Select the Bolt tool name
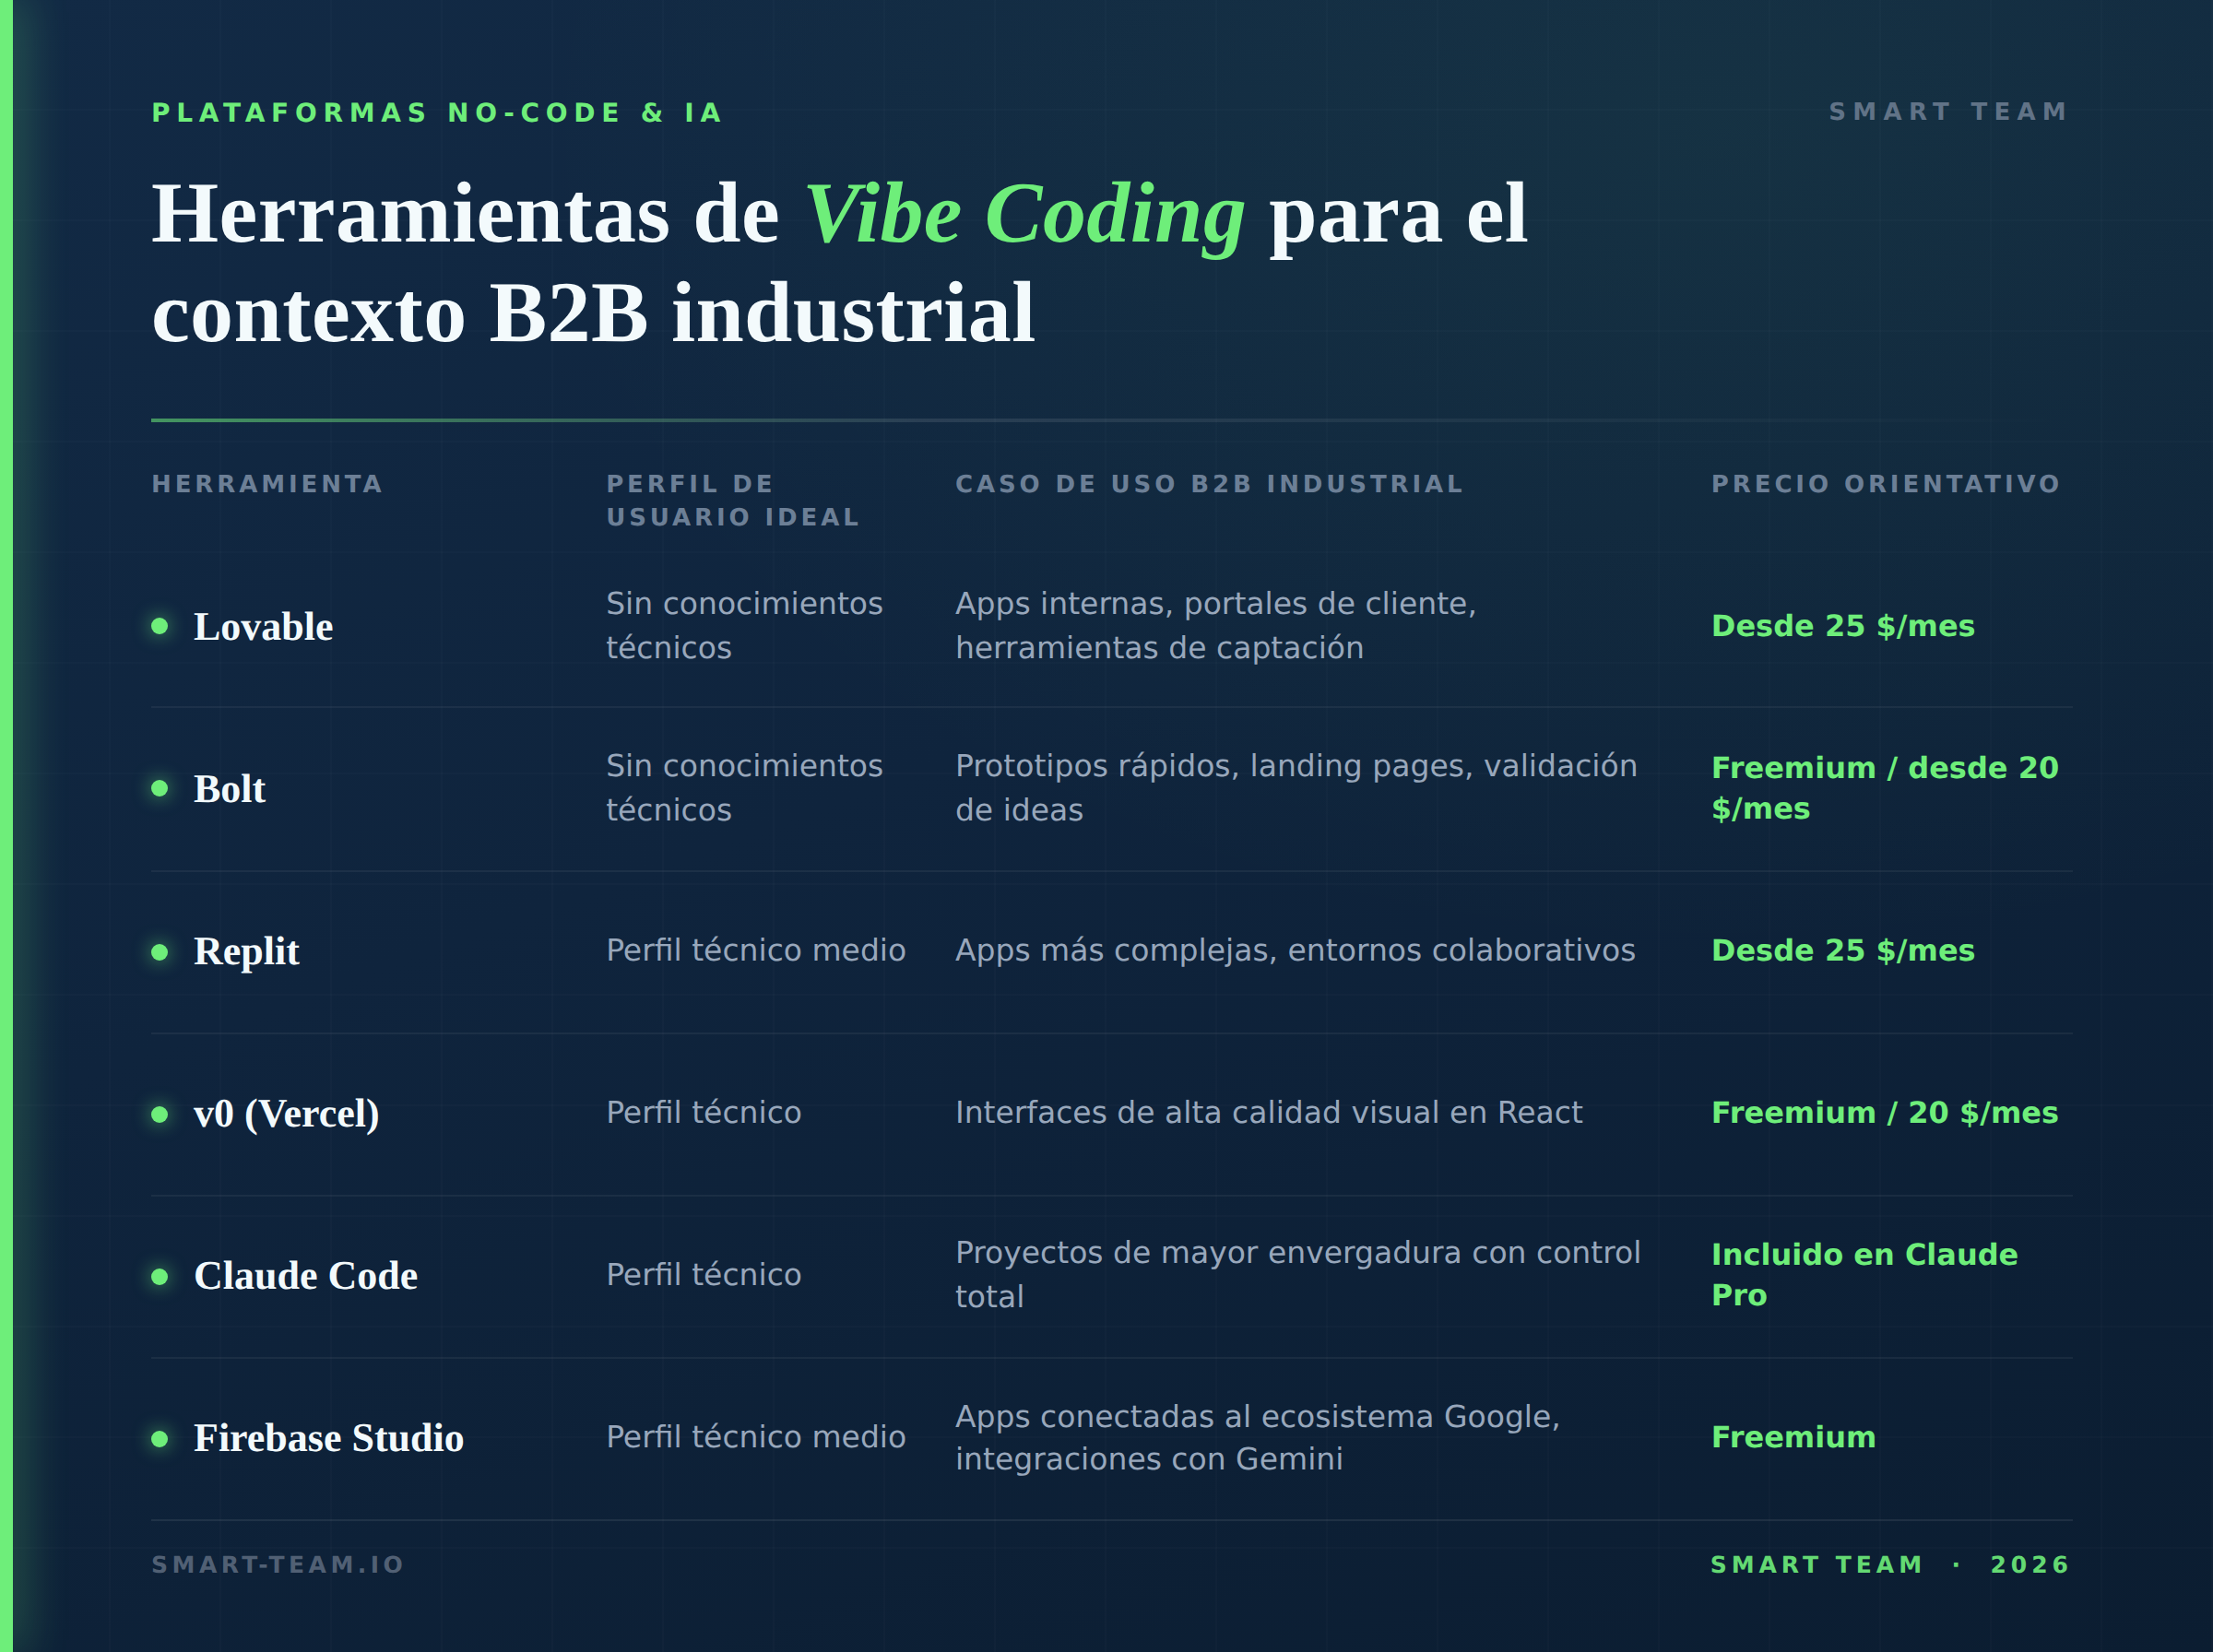 coord(229,789)
